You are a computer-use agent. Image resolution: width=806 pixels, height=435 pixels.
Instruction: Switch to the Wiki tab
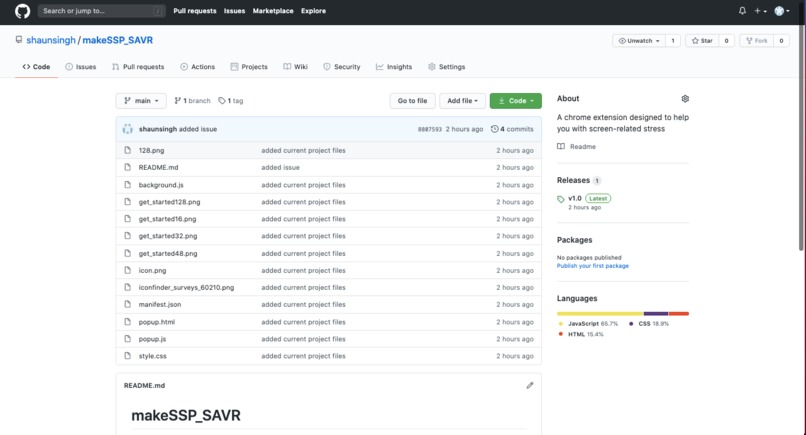pos(296,67)
